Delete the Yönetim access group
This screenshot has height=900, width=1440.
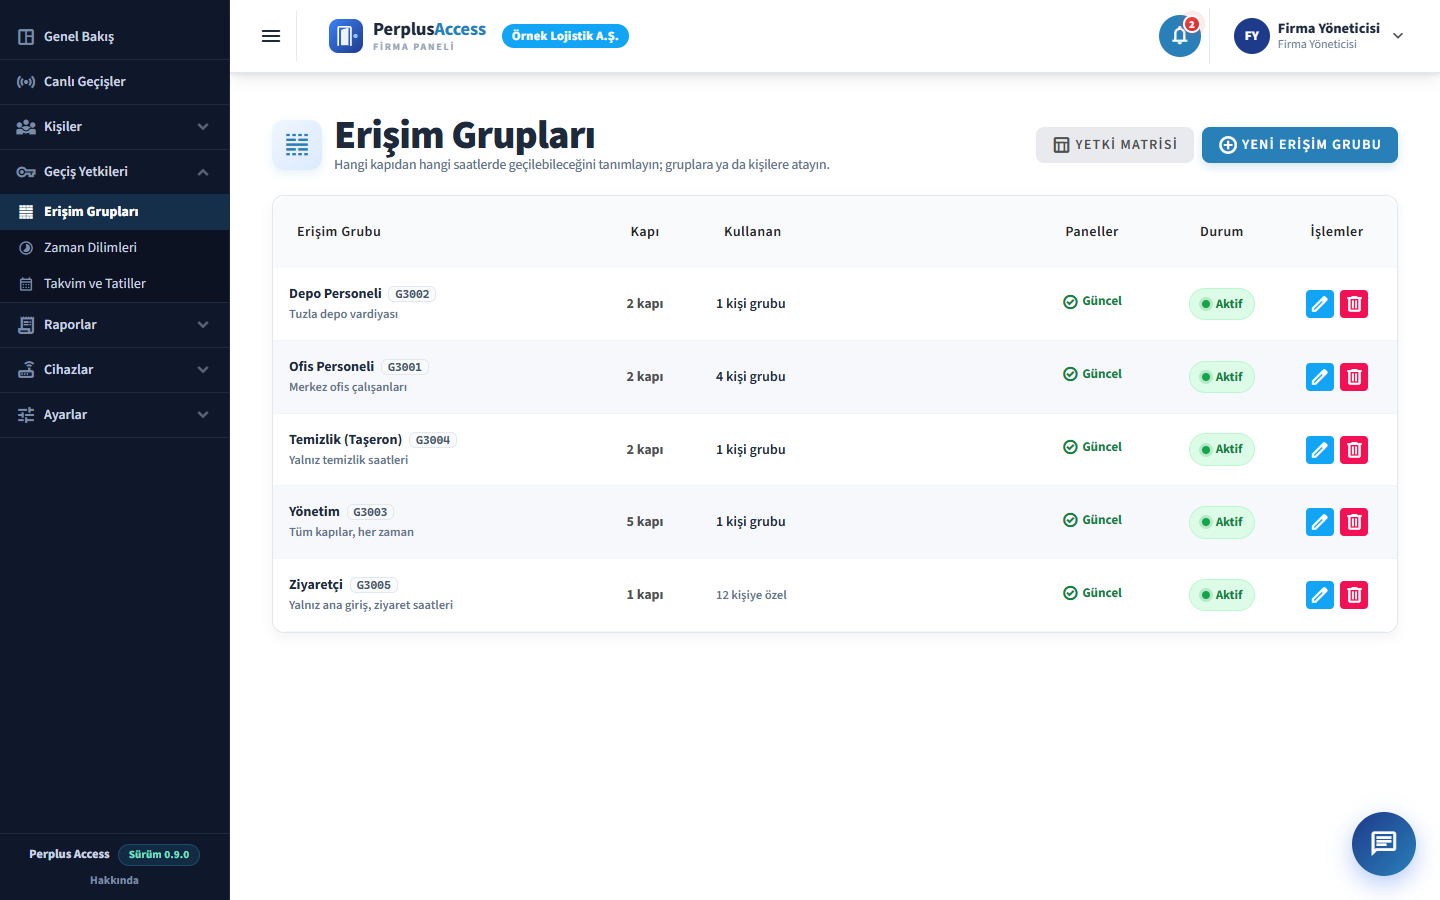click(x=1354, y=522)
